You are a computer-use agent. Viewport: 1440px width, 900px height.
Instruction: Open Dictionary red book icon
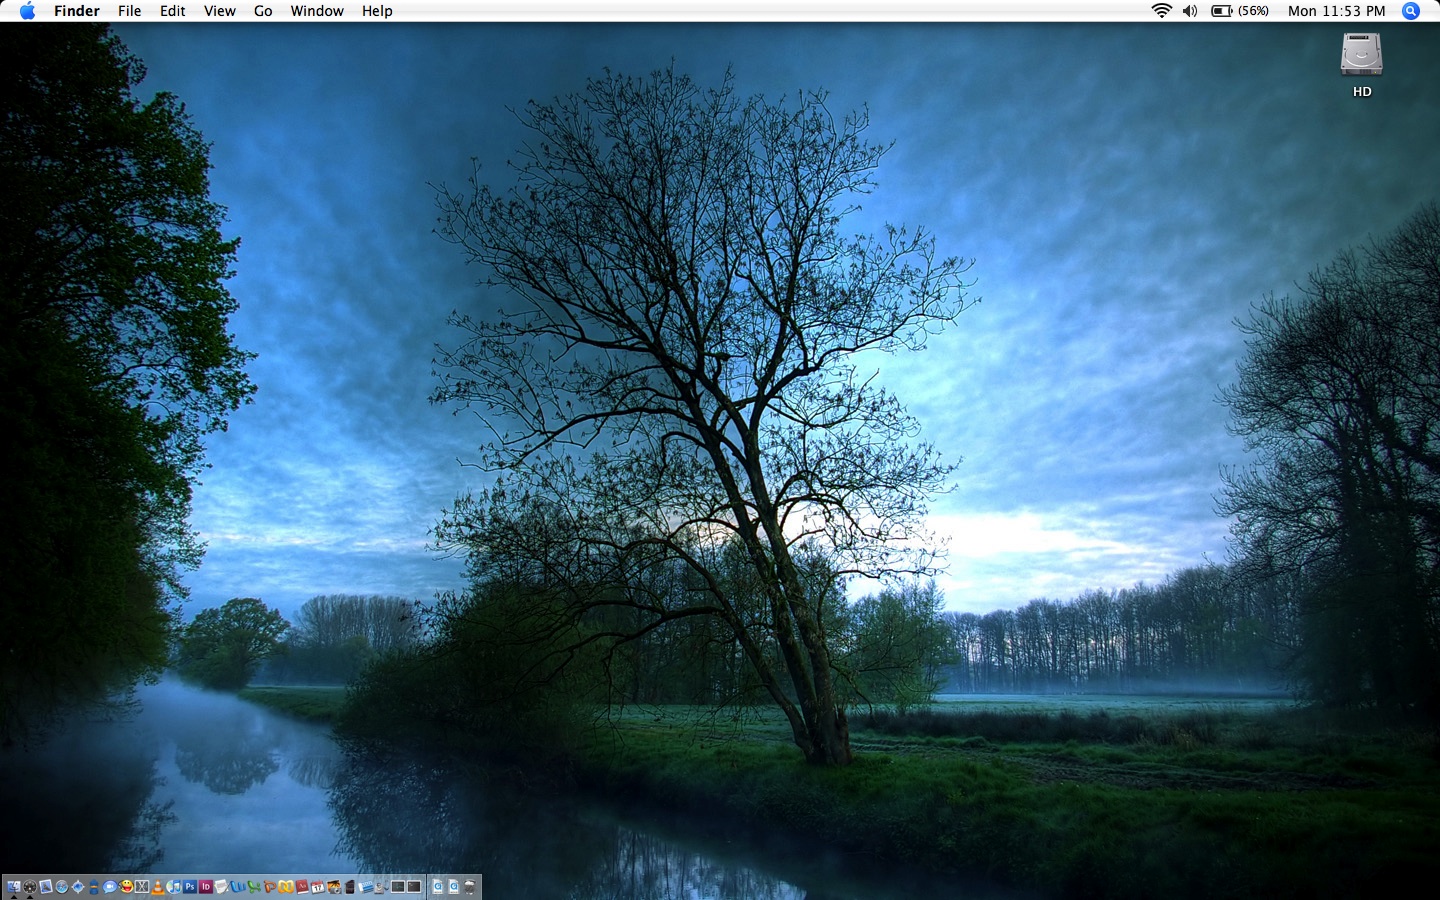(x=302, y=886)
